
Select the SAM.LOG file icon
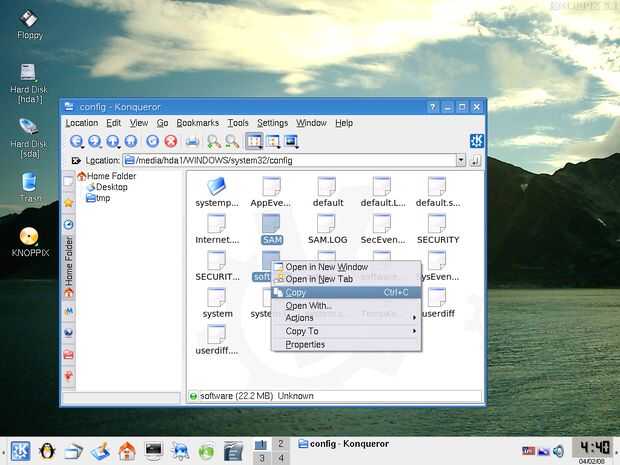pyautogui.click(x=327, y=221)
